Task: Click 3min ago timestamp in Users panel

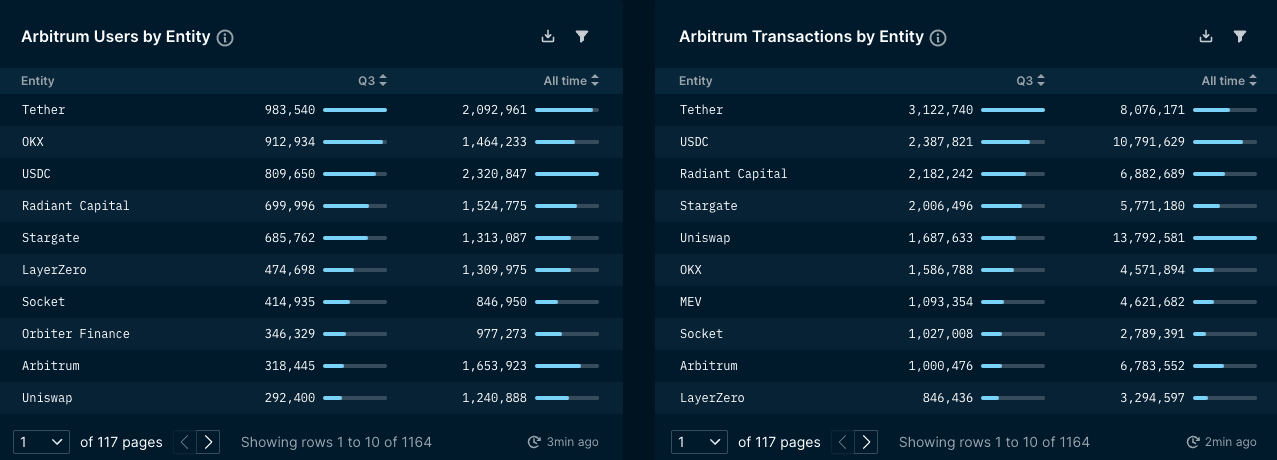Action: tap(573, 442)
